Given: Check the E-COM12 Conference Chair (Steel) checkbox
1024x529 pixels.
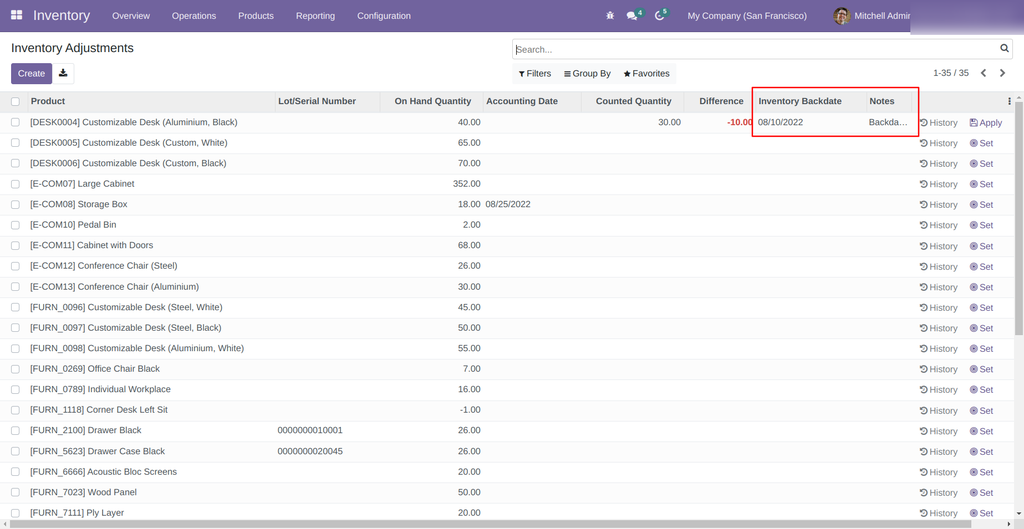Looking at the screenshot, I should 15,266.
